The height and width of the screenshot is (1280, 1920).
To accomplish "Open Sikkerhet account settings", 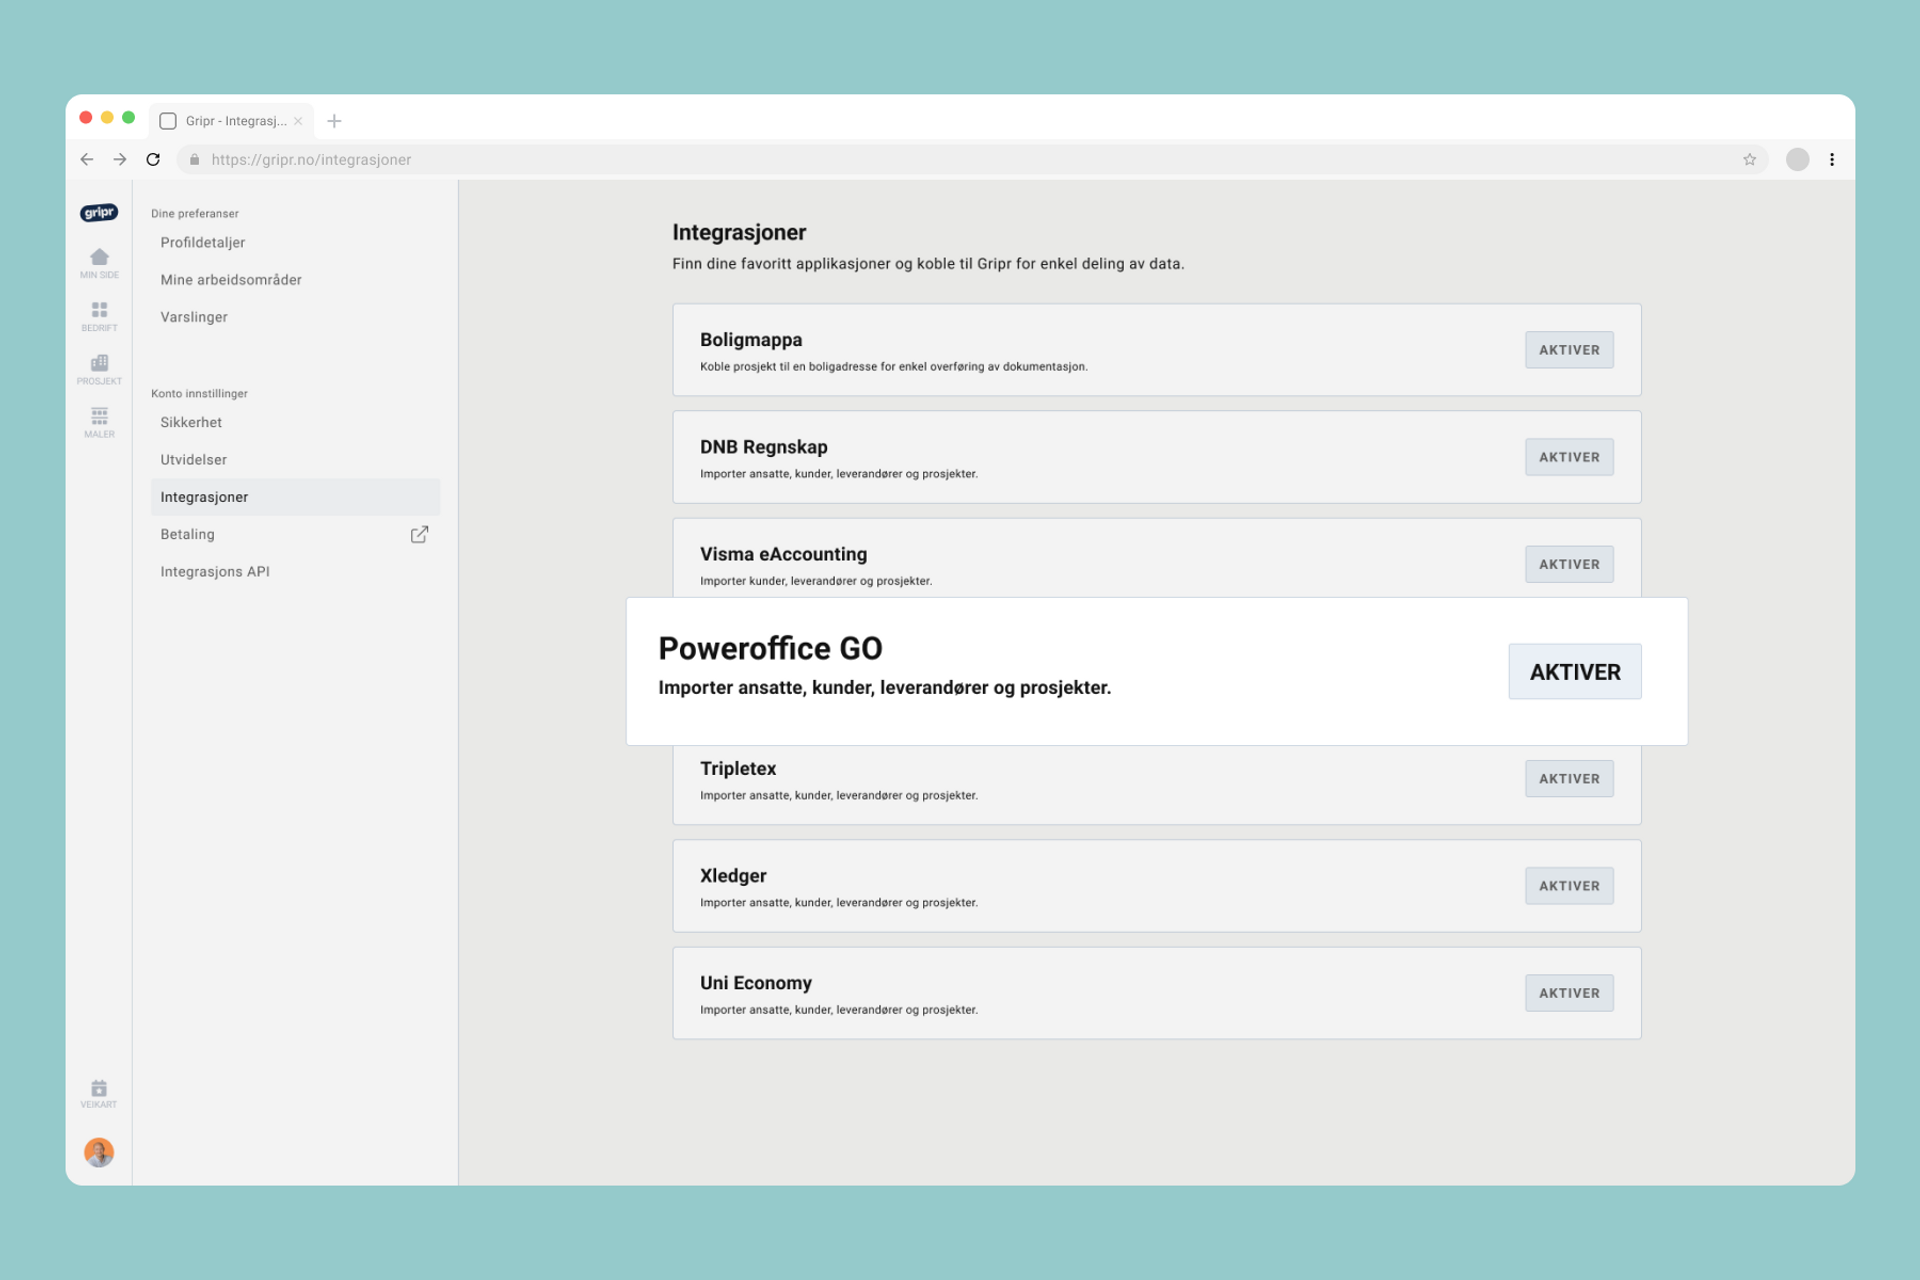I will click(191, 422).
